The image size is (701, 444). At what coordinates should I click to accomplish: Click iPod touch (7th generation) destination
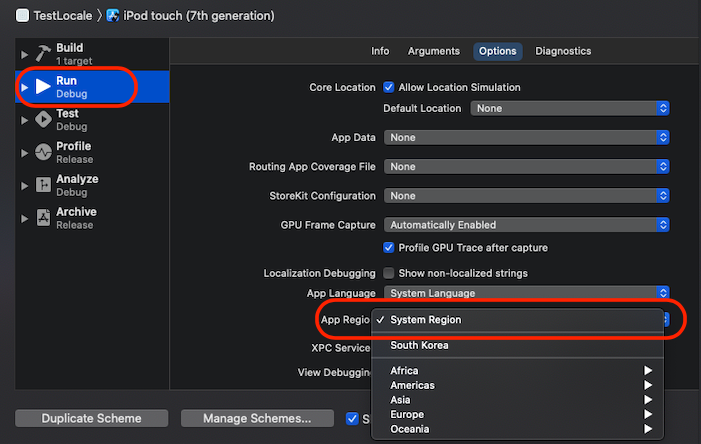pos(198,16)
